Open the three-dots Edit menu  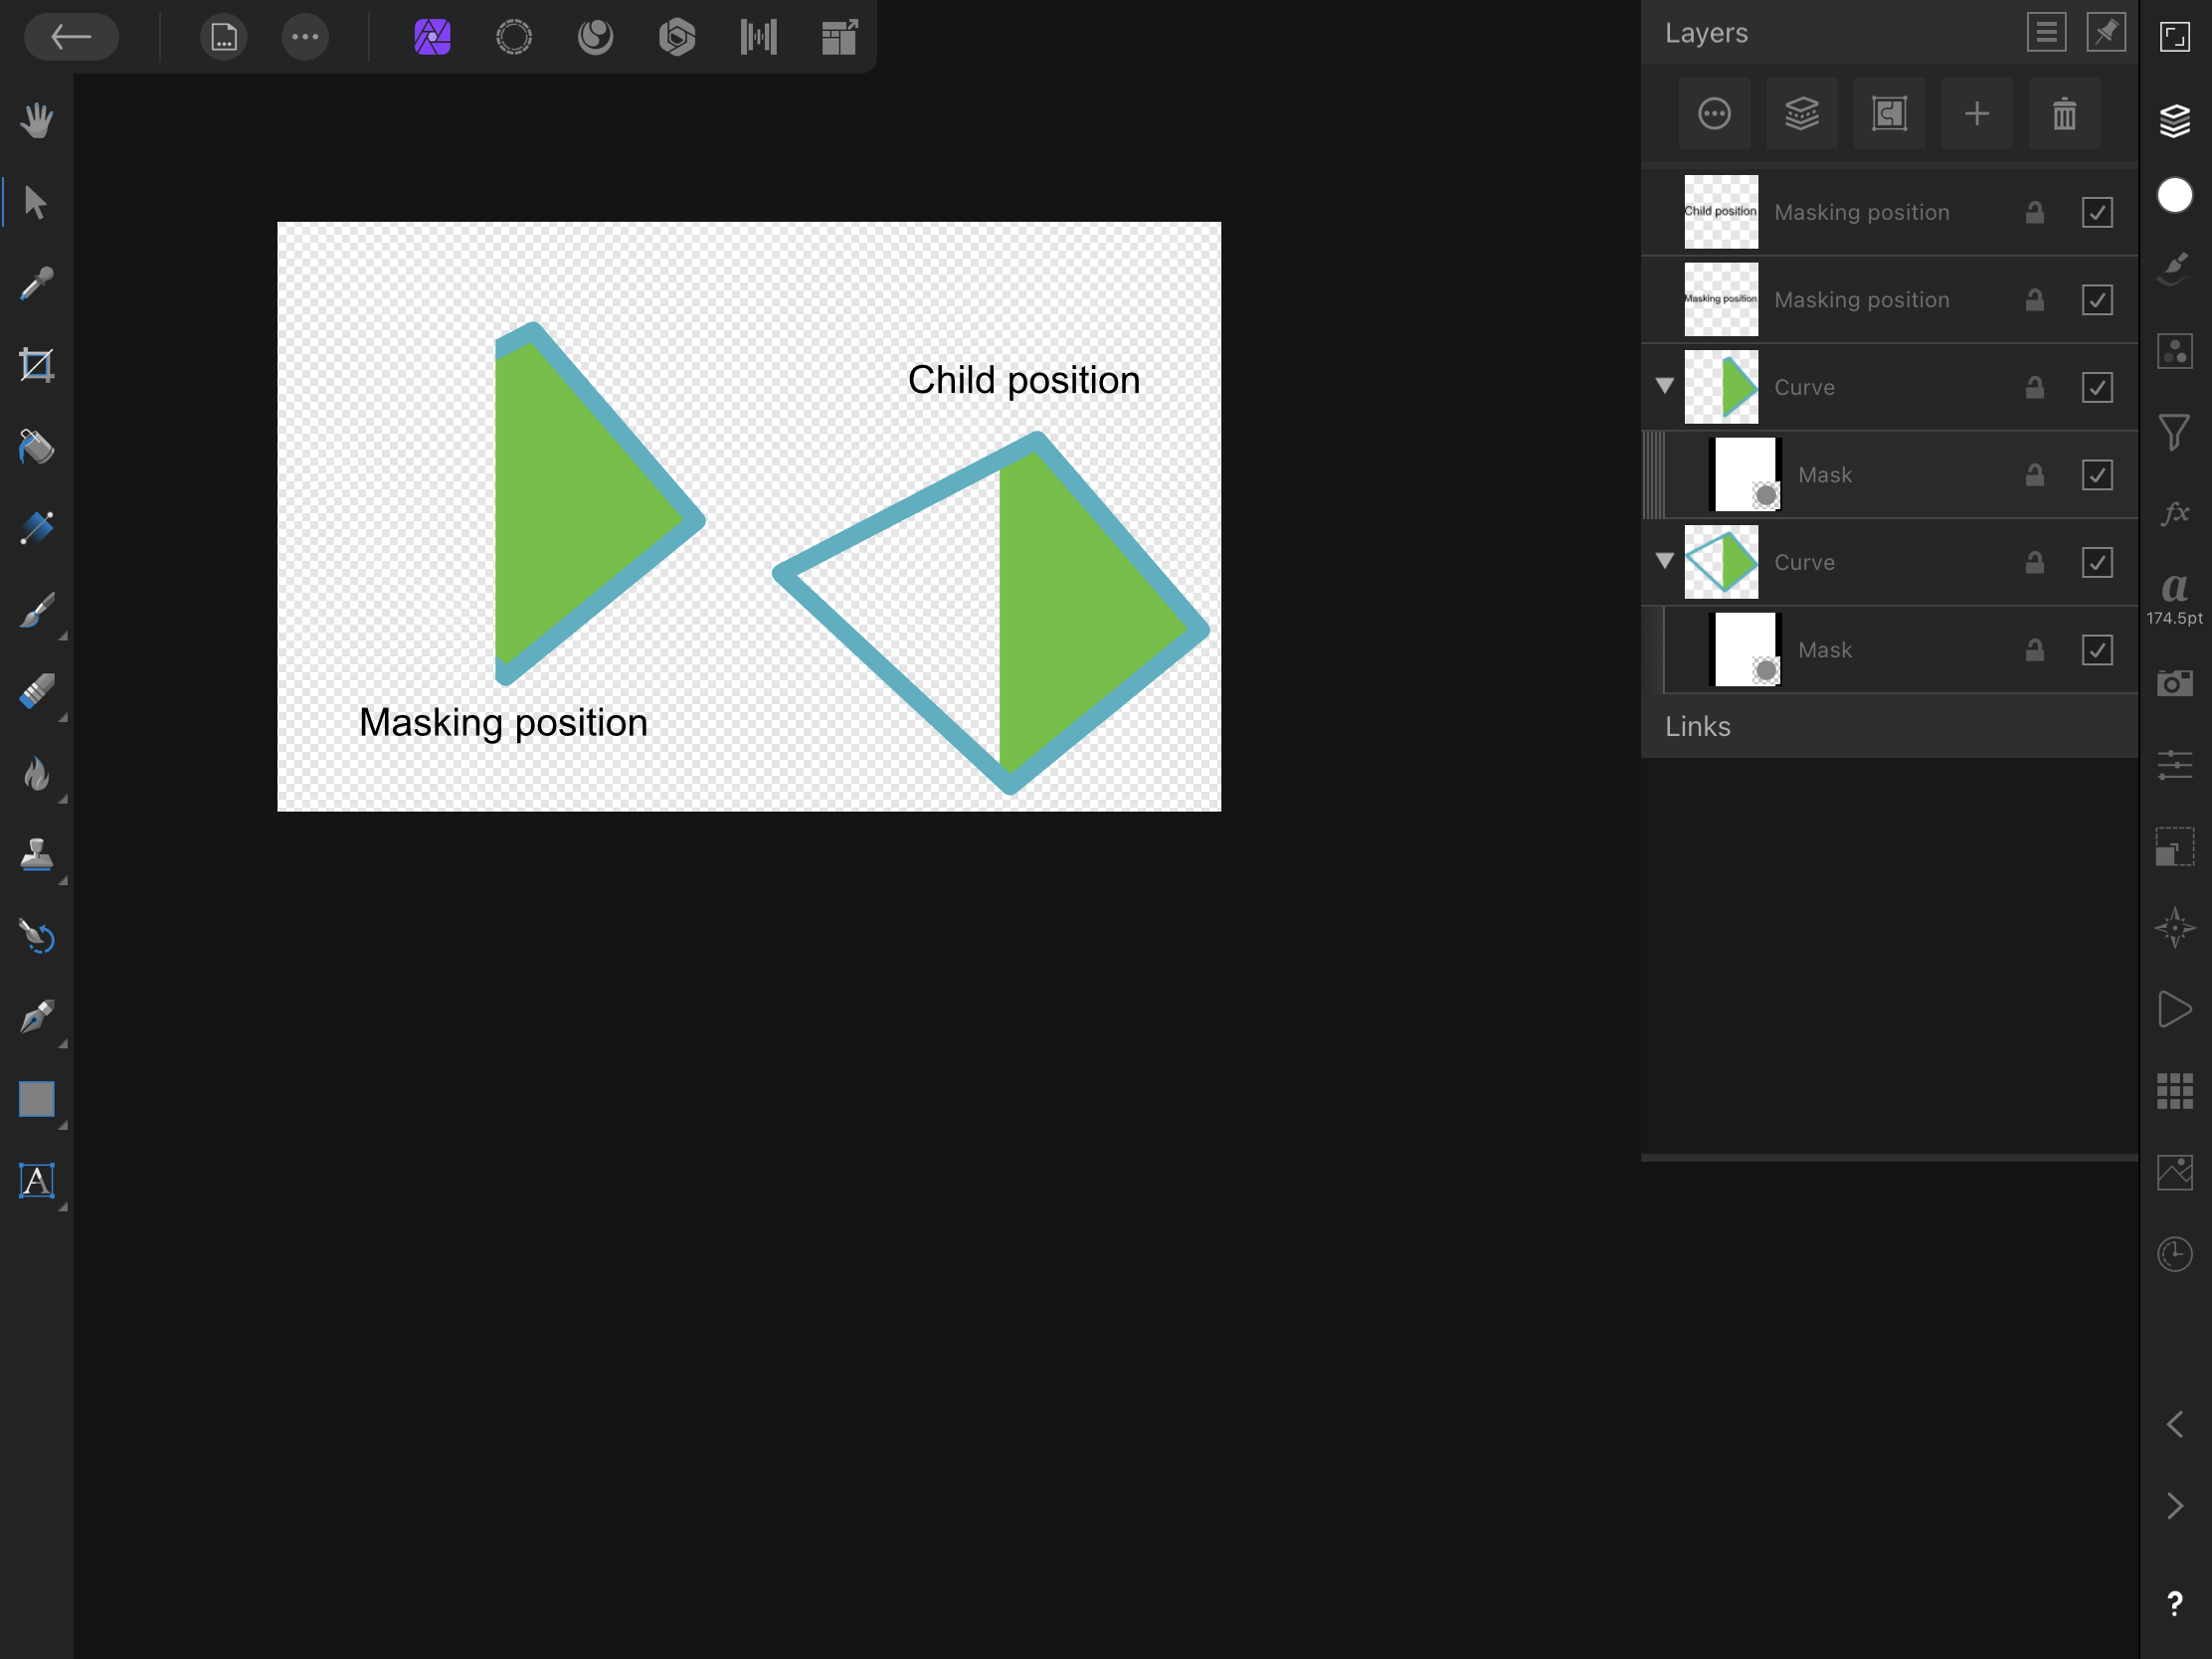305,38
